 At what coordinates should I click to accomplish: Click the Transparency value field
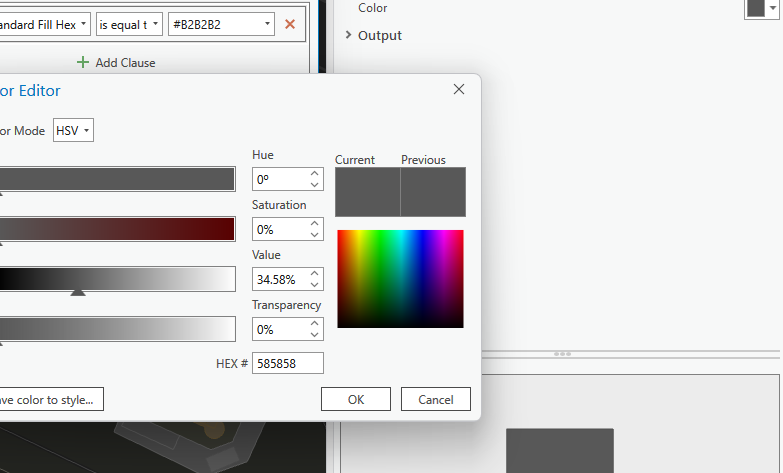279,329
